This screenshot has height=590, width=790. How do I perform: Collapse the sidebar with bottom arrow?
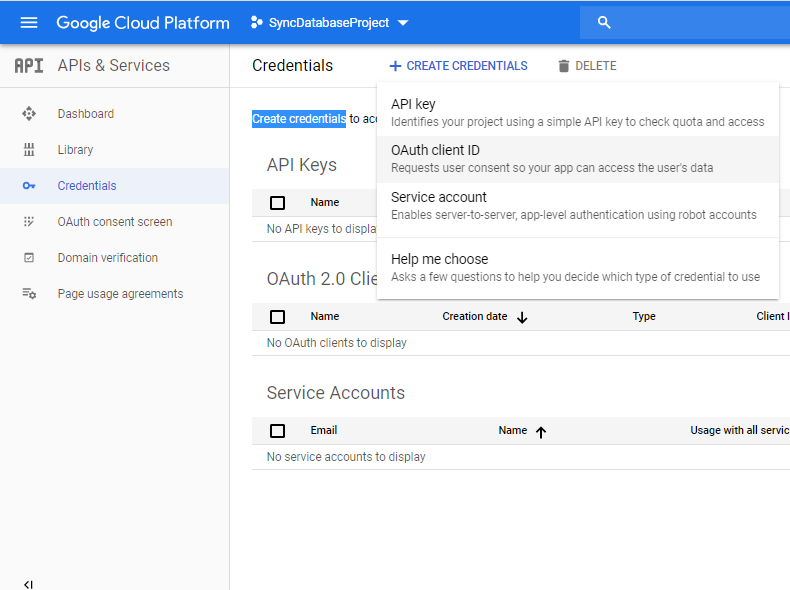(28, 584)
